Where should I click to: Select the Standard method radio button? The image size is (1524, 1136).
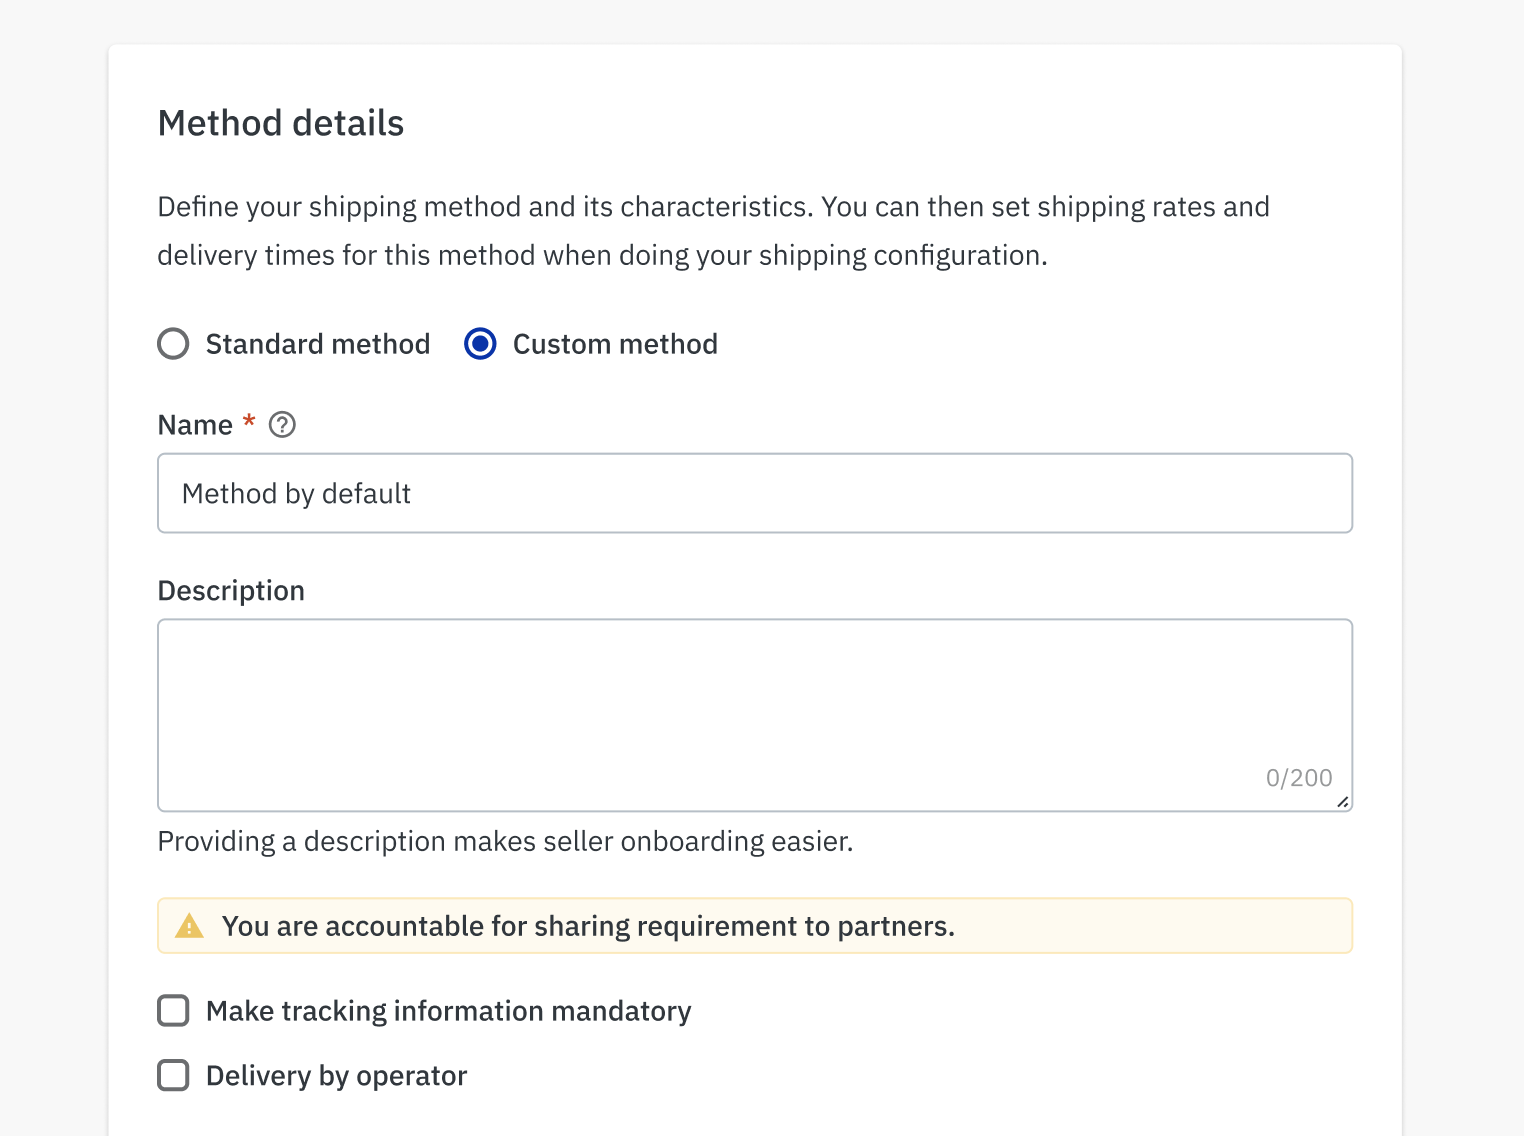[174, 344]
